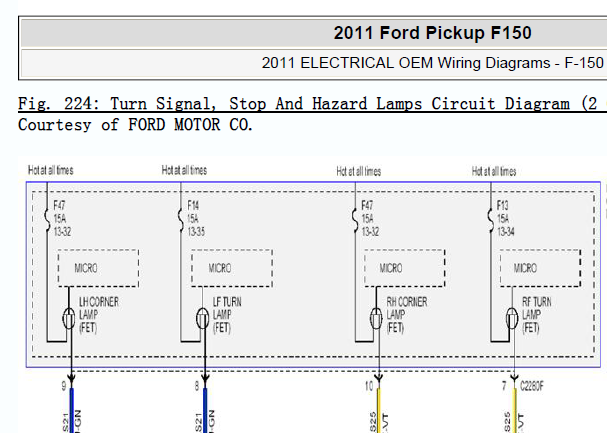Click the F47 label above LH CORNER LAMP
This screenshot has width=607, height=433.
click(x=59, y=205)
